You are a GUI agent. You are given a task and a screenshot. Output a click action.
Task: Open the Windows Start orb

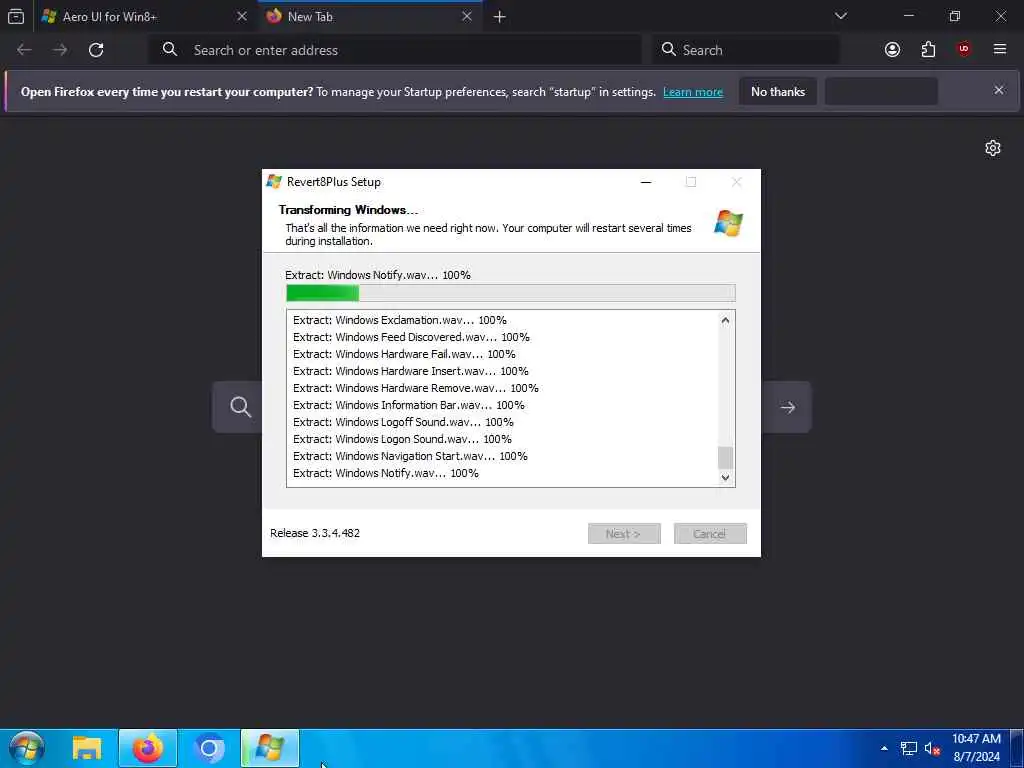click(x=26, y=748)
